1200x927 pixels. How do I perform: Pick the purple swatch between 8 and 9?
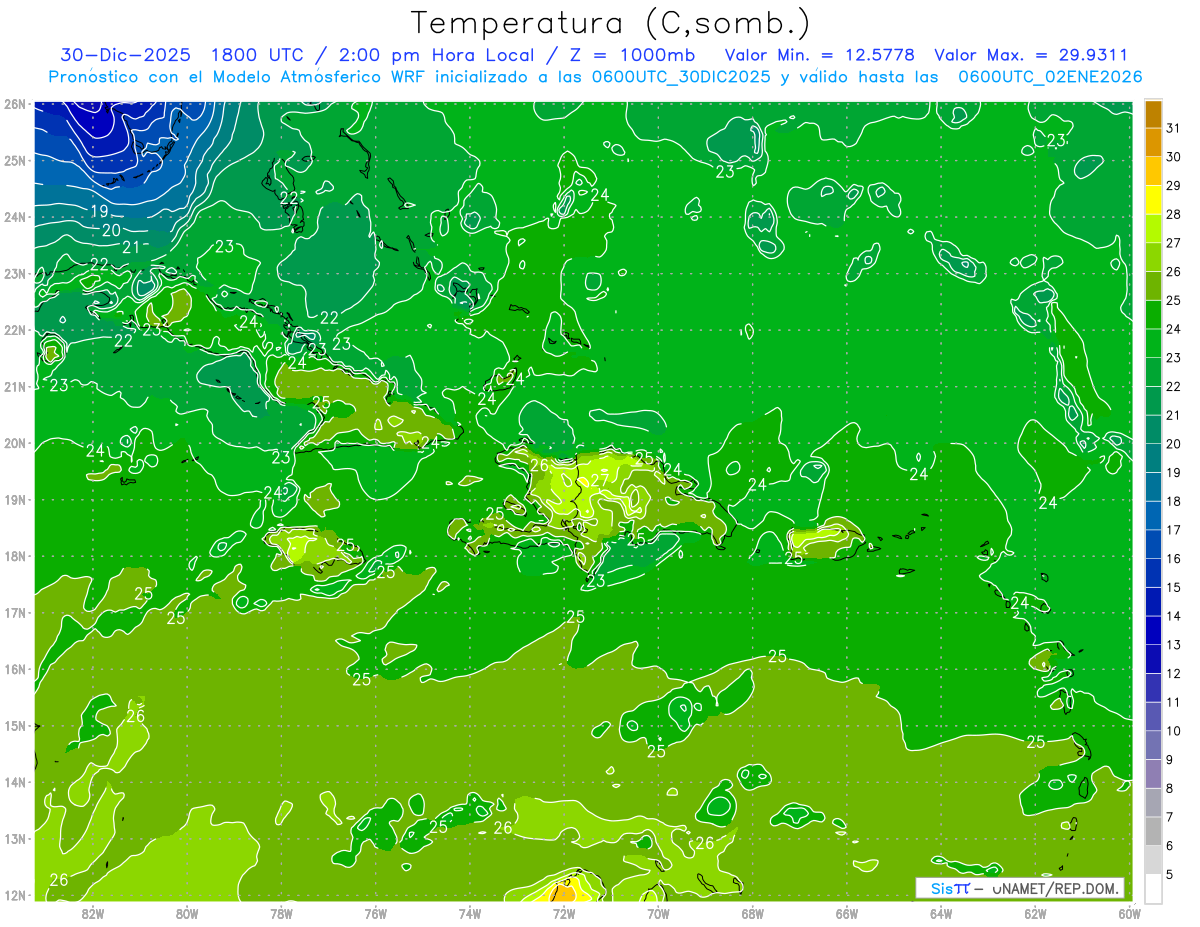click(1153, 773)
